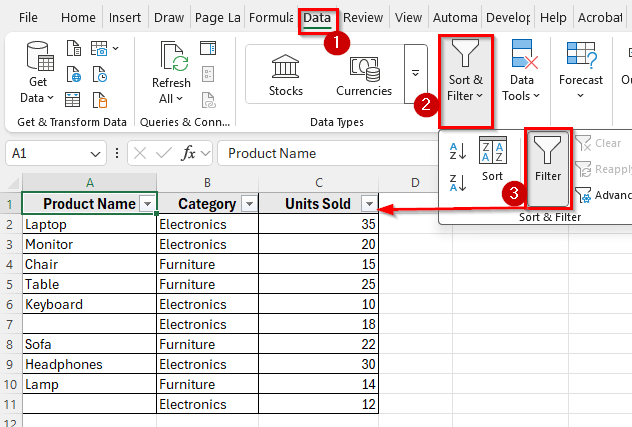The width and height of the screenshot is (632, 427).
Task: Select the Data ribbon tab
Action: (317, 19)
